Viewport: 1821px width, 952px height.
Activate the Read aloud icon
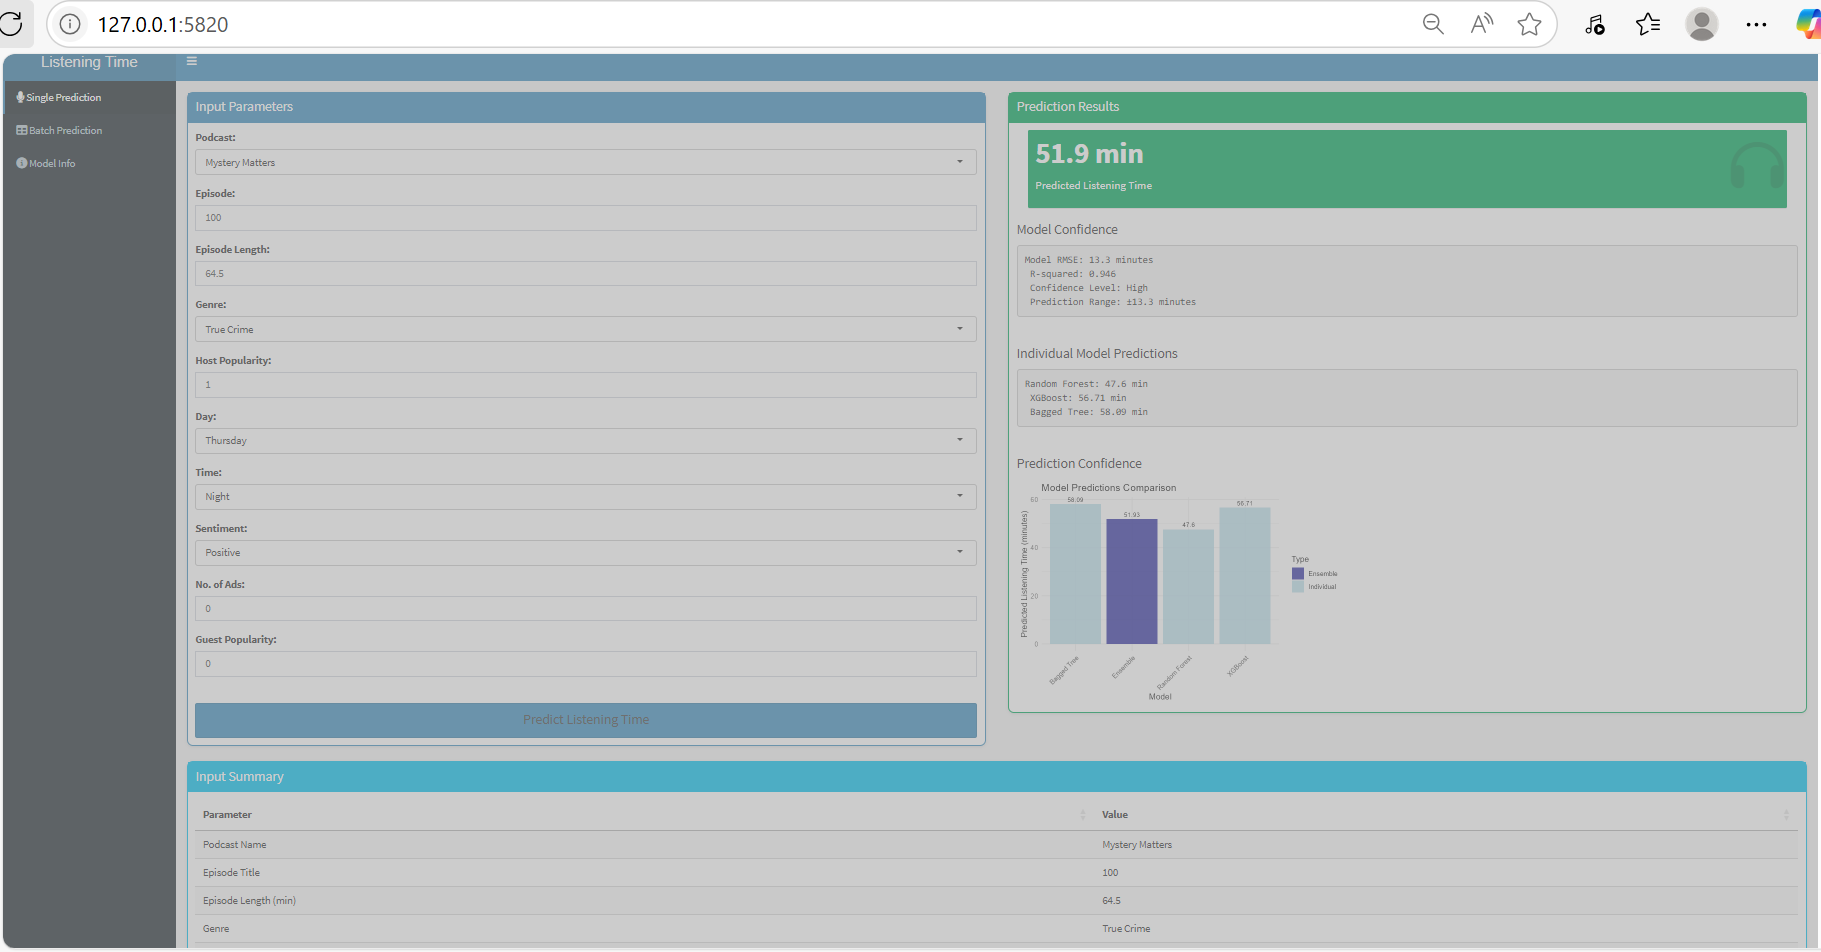click(1481, 24)
